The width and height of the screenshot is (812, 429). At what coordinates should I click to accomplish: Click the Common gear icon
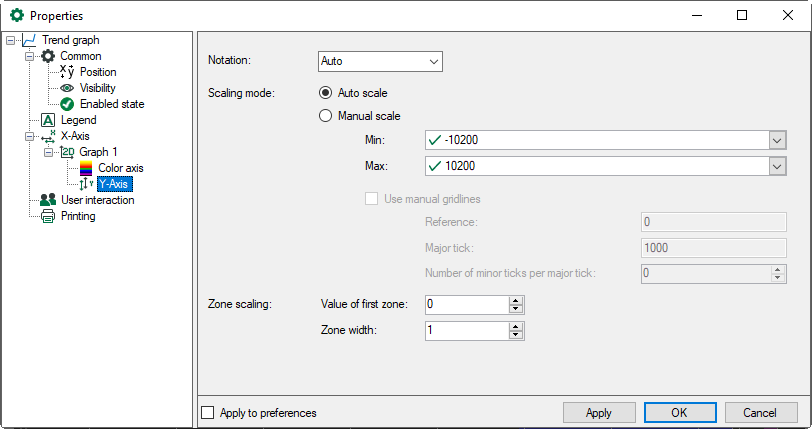pos(47,56)
